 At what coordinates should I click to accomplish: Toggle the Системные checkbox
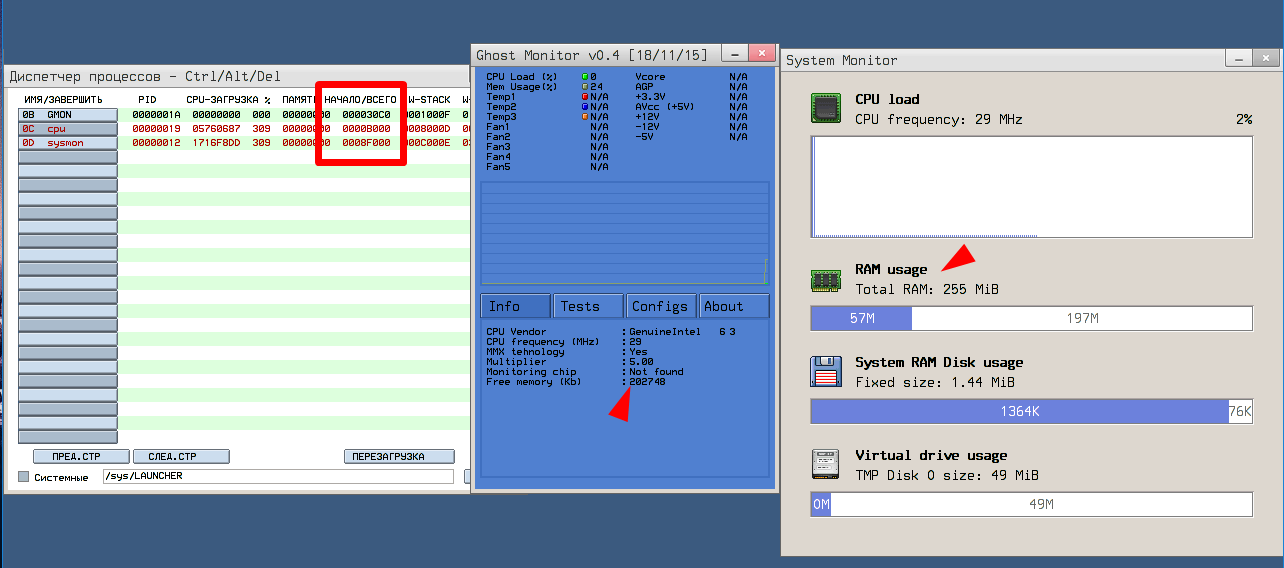[x=24, y=477]
